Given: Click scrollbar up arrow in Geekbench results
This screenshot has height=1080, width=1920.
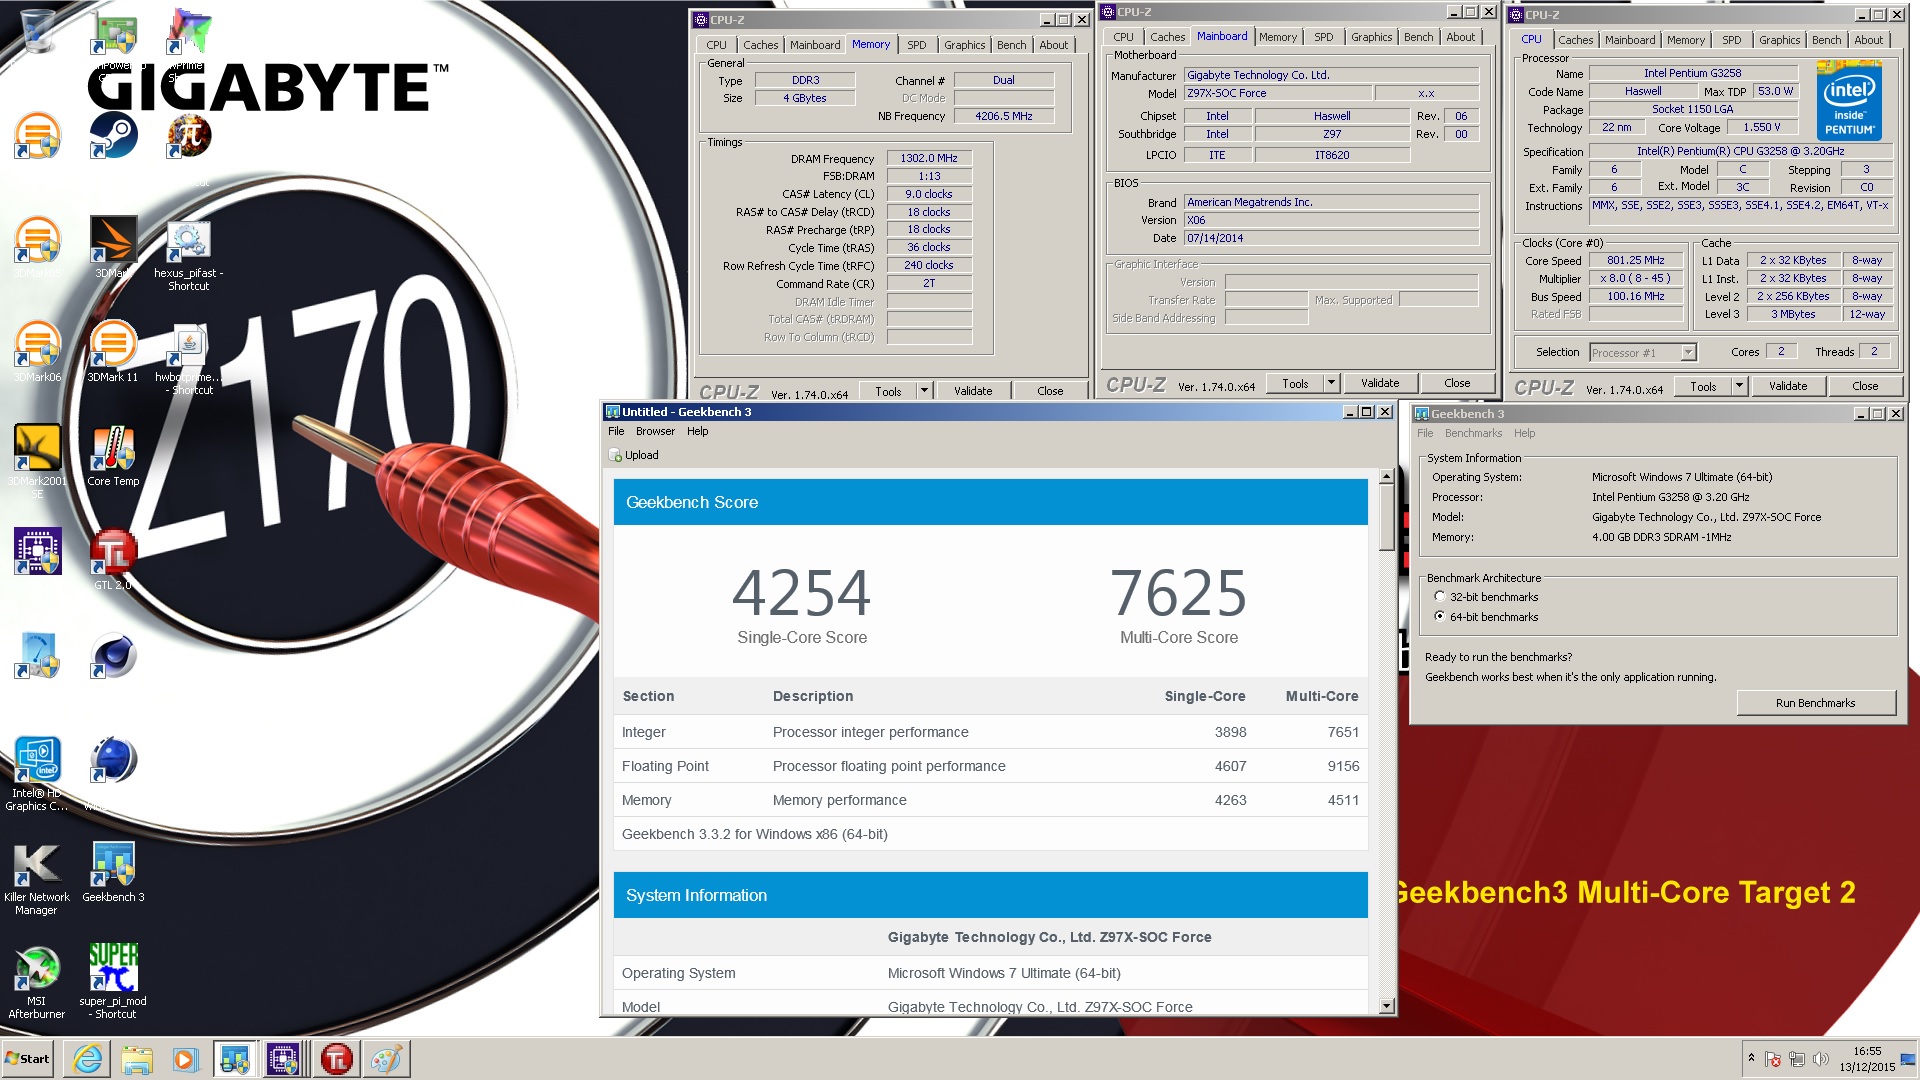Looking at the screenshot, I should (1386, 477).
